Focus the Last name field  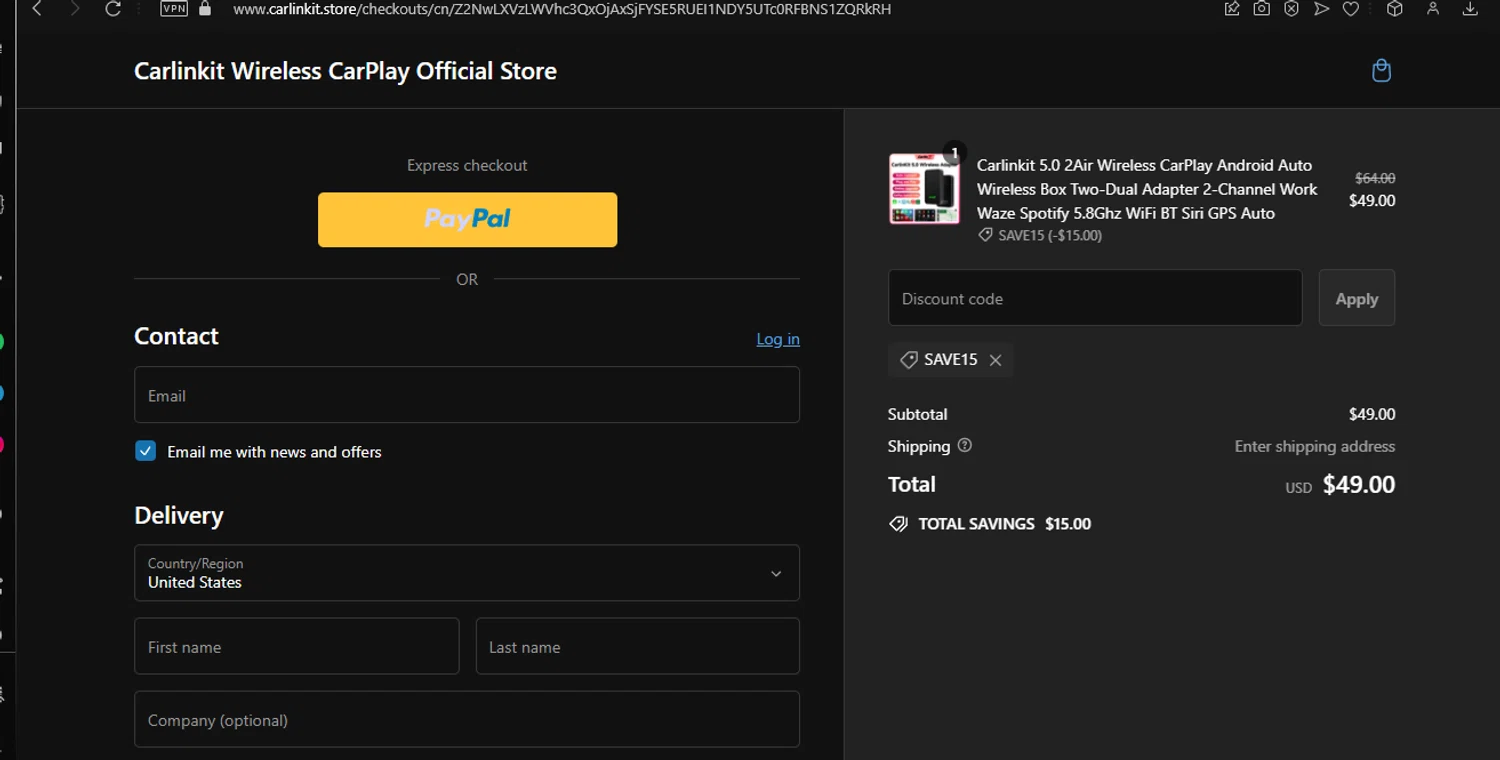638,646
